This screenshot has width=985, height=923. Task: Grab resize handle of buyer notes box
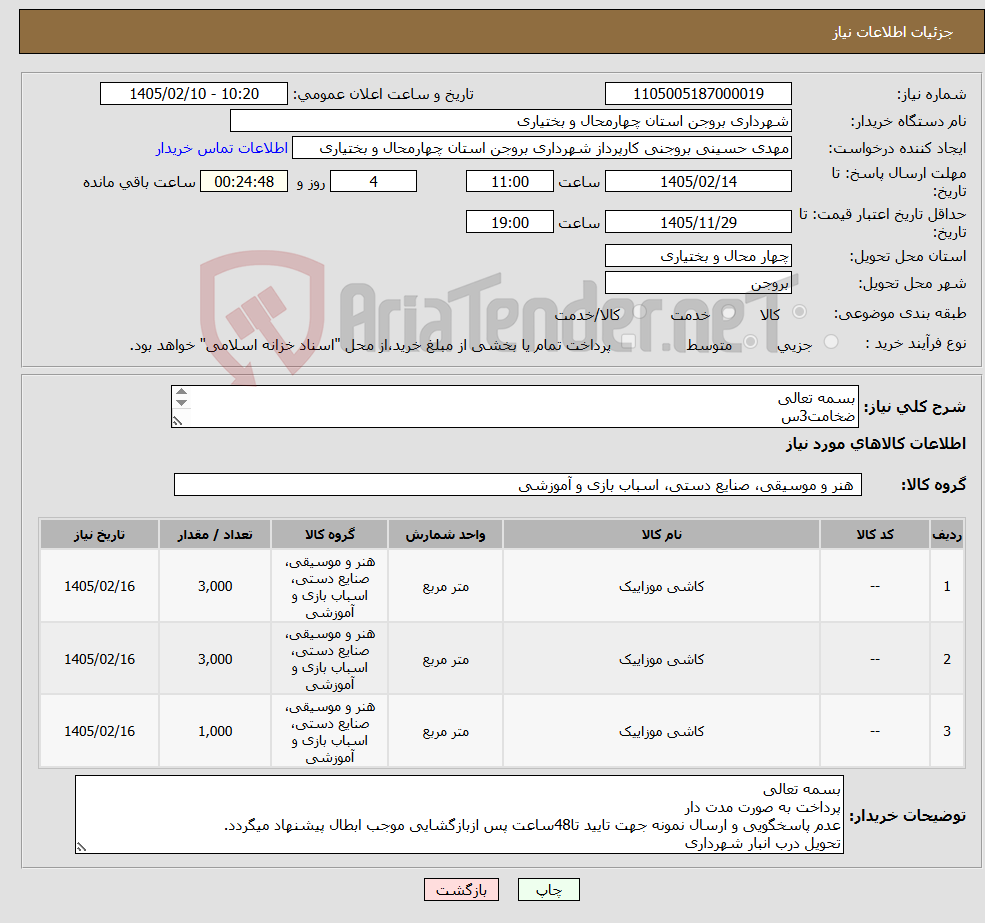(x=81, y=847)
